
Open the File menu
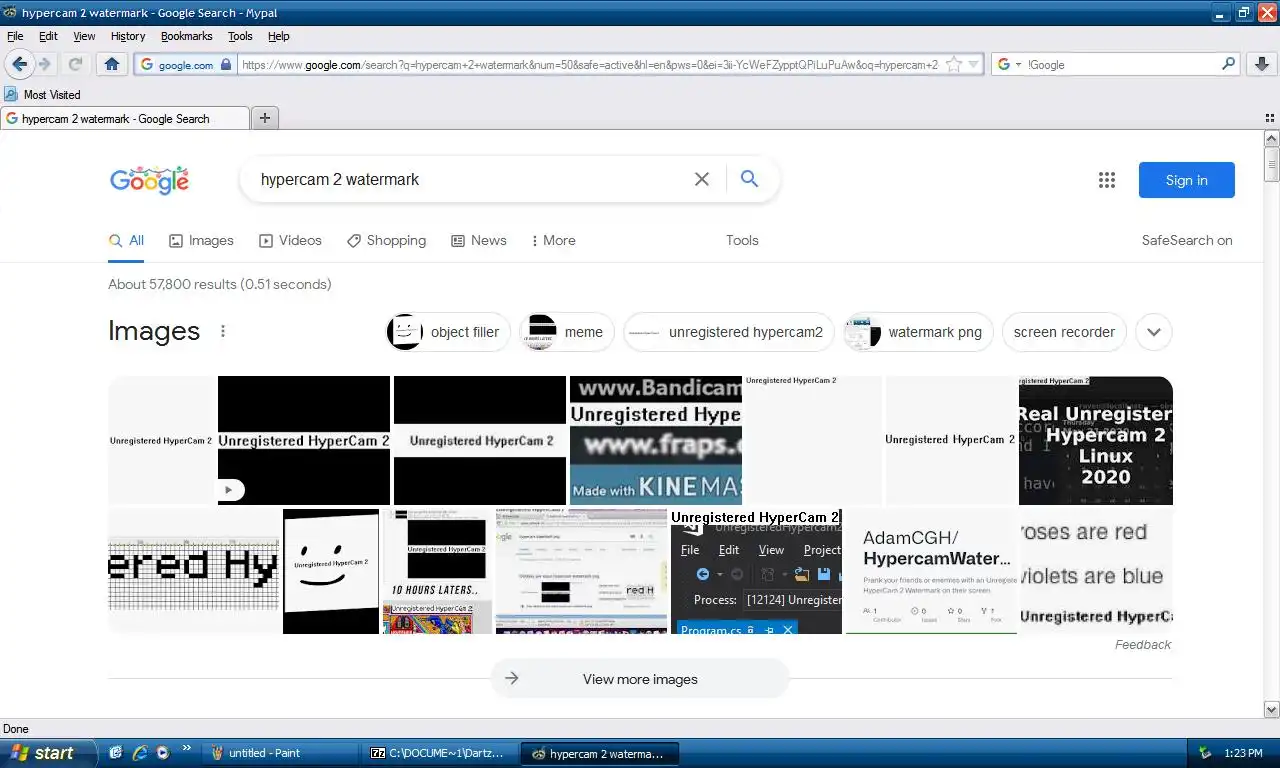[x=15, y=36]
